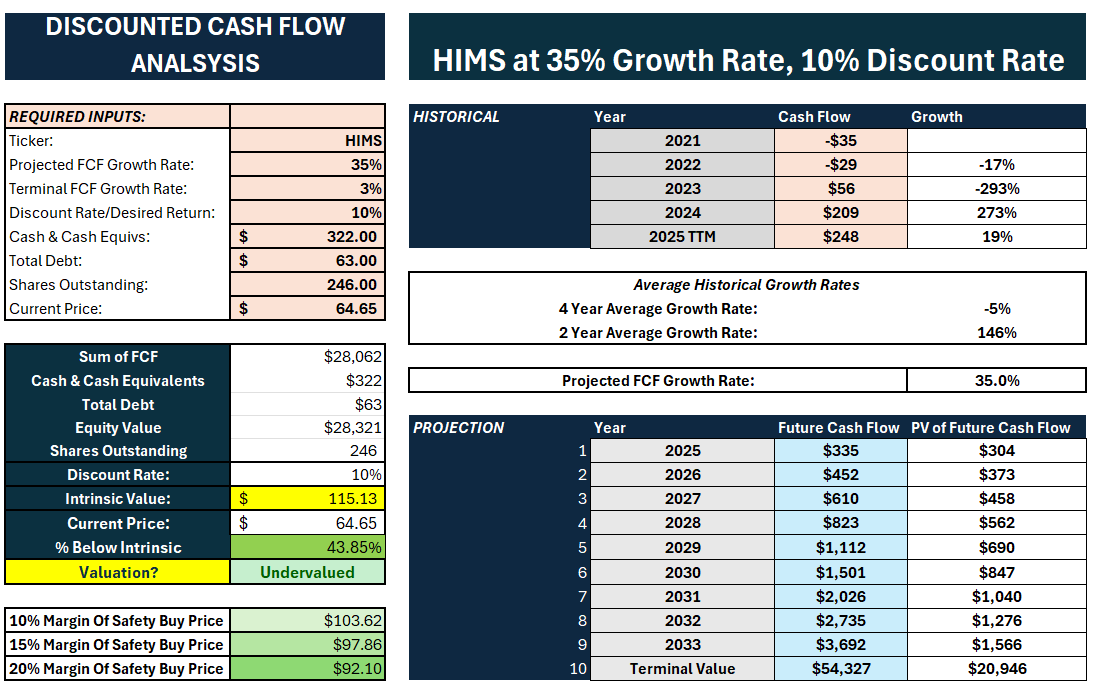Click the HIMS at 35% Growth Rate heading
This screenshot has width=1094, height=695.
748,46
